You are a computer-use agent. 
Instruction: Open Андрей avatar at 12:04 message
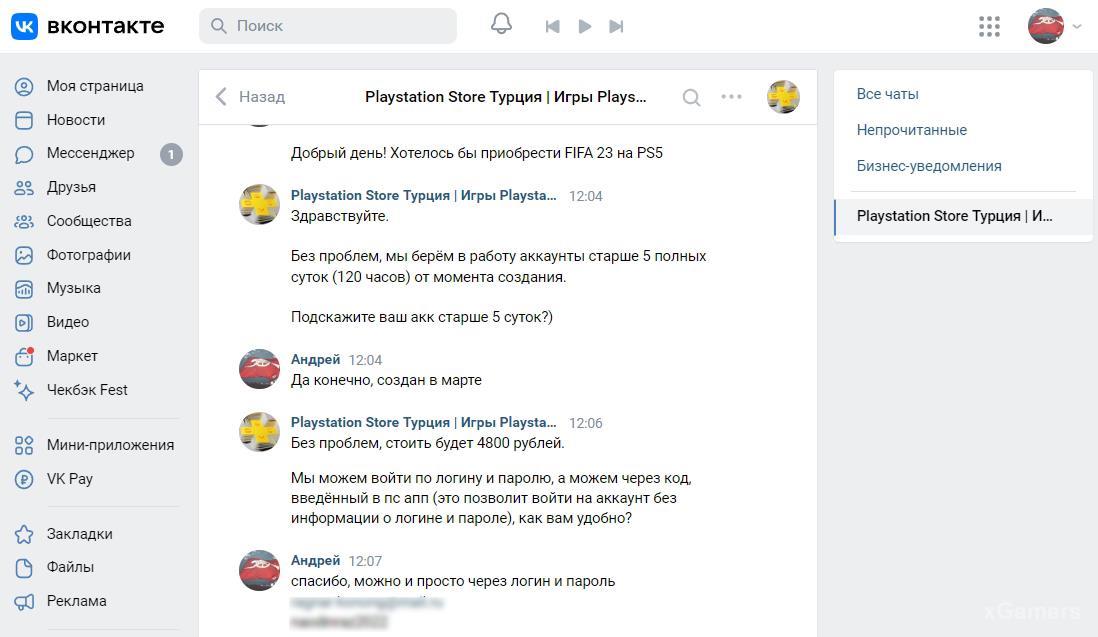tap(259, 369)
